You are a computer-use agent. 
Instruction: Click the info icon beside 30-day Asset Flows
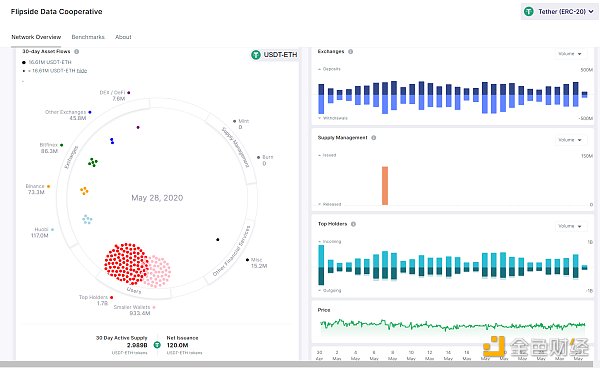click(77, 52)
